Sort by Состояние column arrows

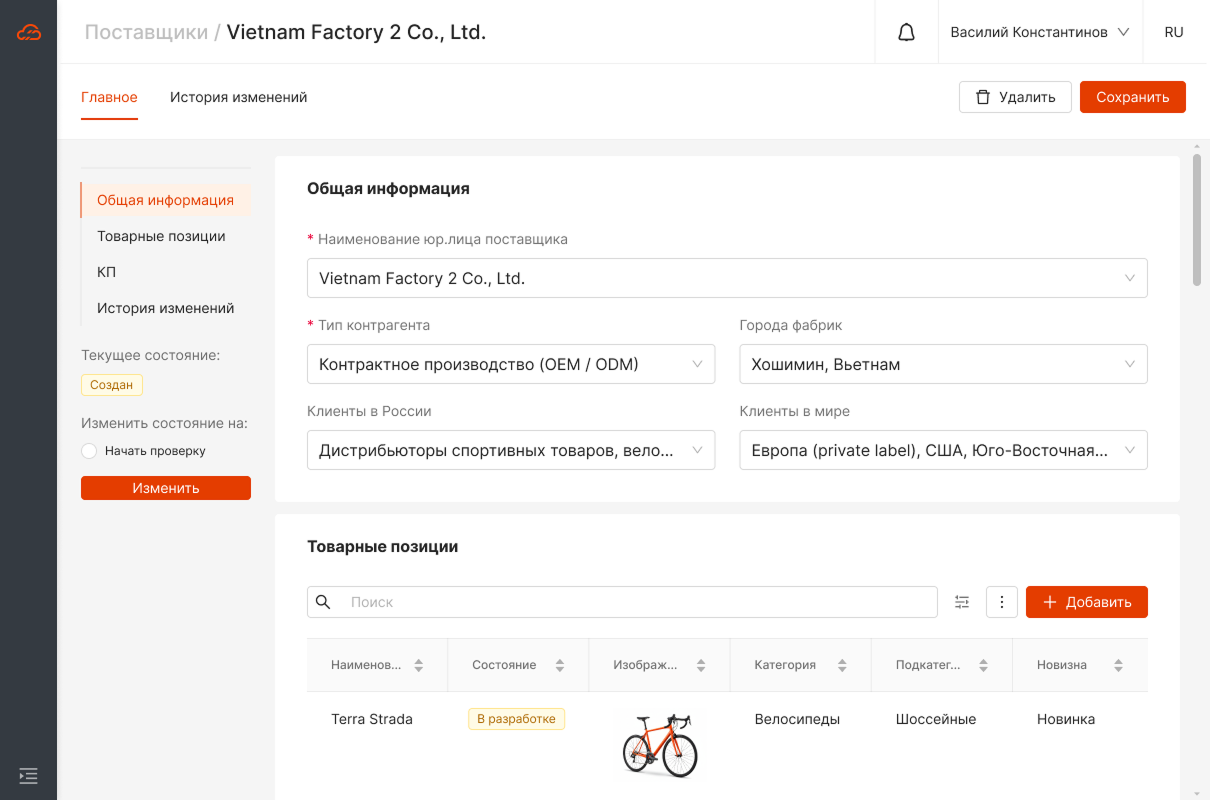(560, 665)
